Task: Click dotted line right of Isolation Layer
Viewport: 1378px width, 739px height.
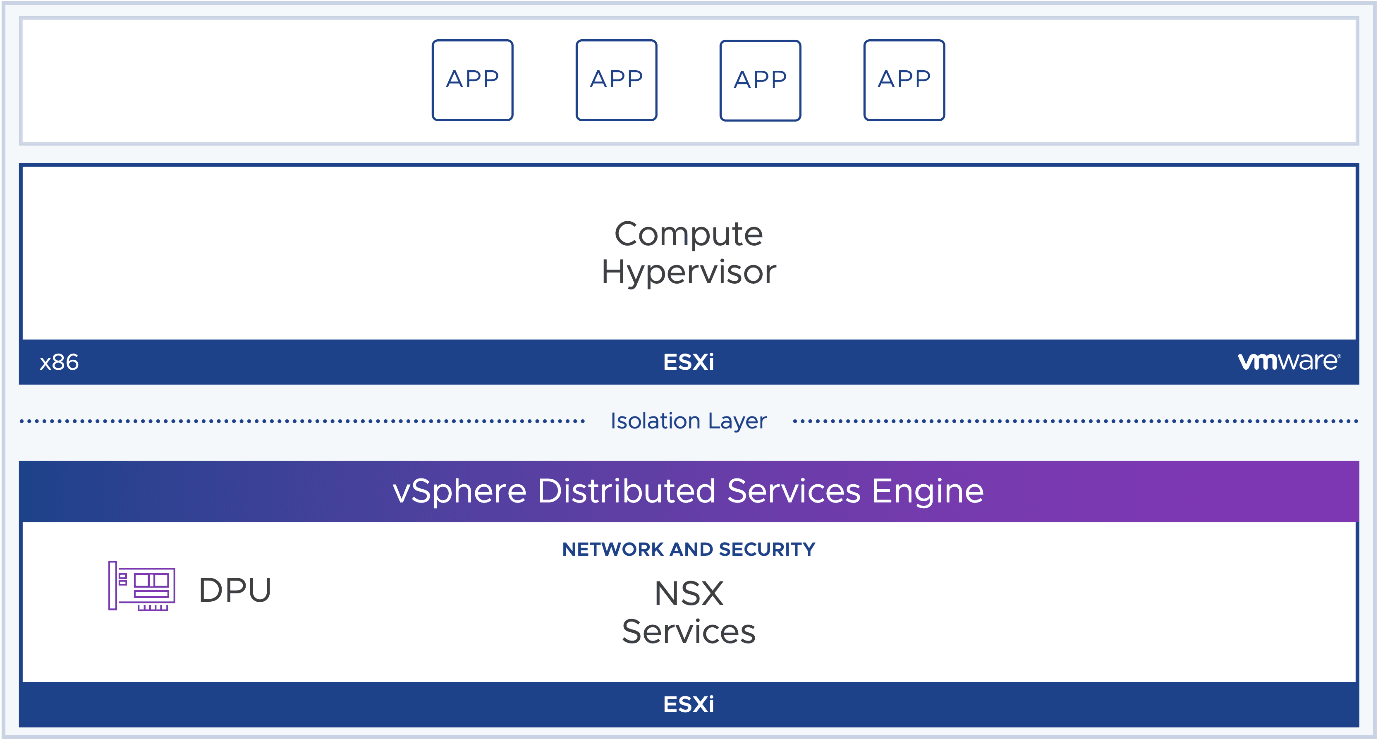Action: [x=1075, y=421]
